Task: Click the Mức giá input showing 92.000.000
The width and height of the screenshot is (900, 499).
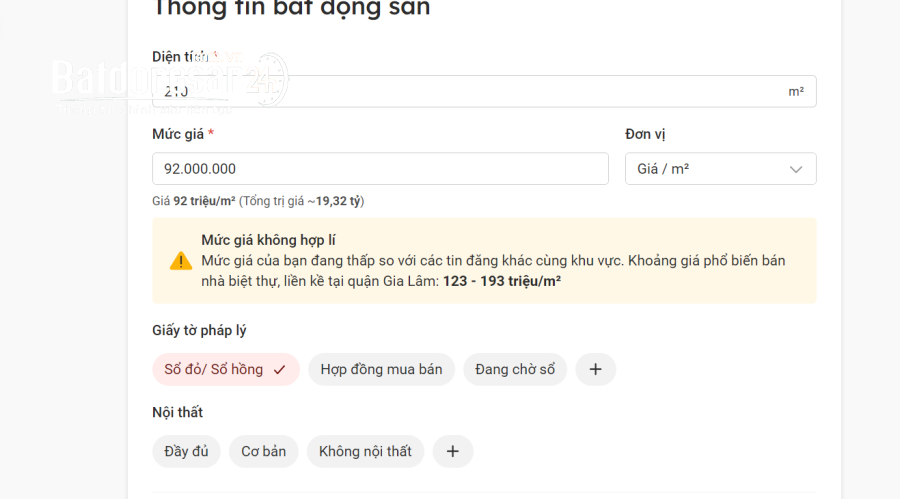Action: coord(380,169)
